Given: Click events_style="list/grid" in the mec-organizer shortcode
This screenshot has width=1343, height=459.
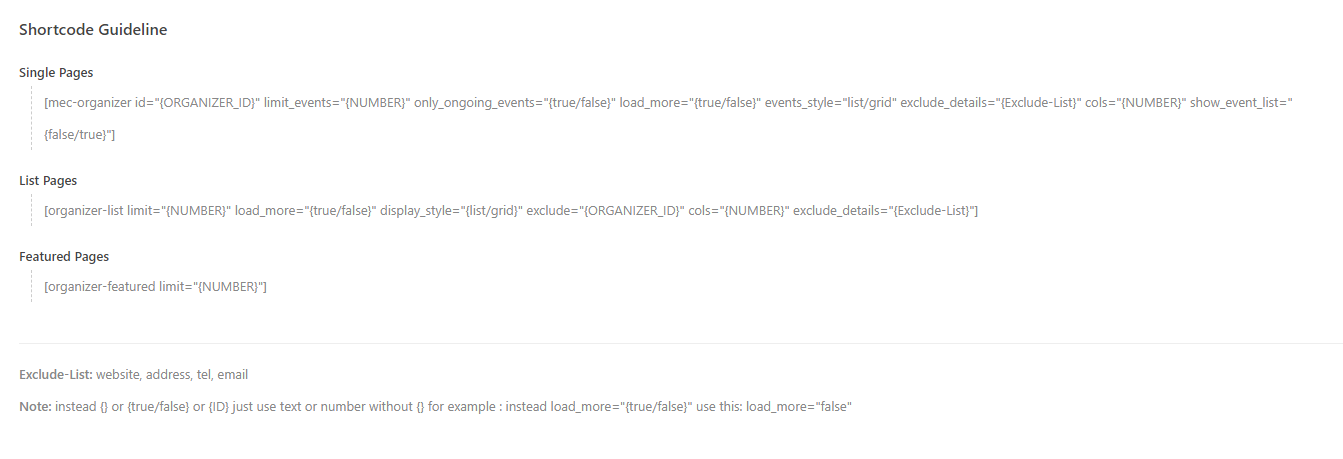Looking at the screenshot, I should [x=828, y=103].
